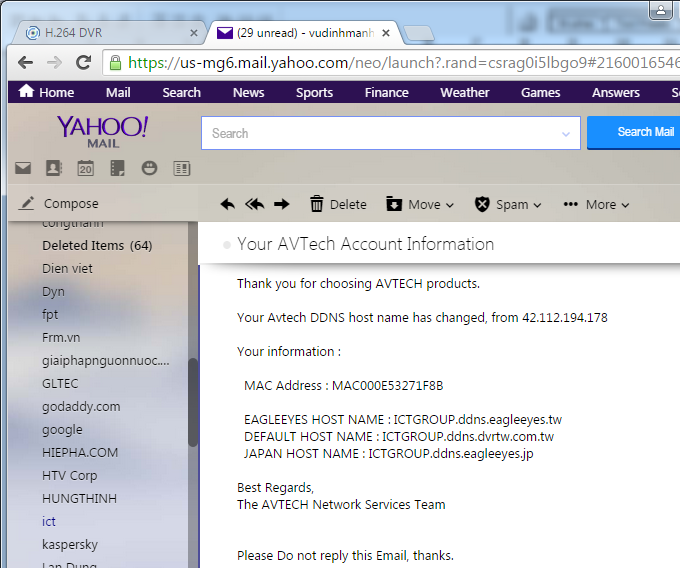Viewport: 680px width, 568px height.
Task: Open Mail in top navigation
Action: click(118, 92)
